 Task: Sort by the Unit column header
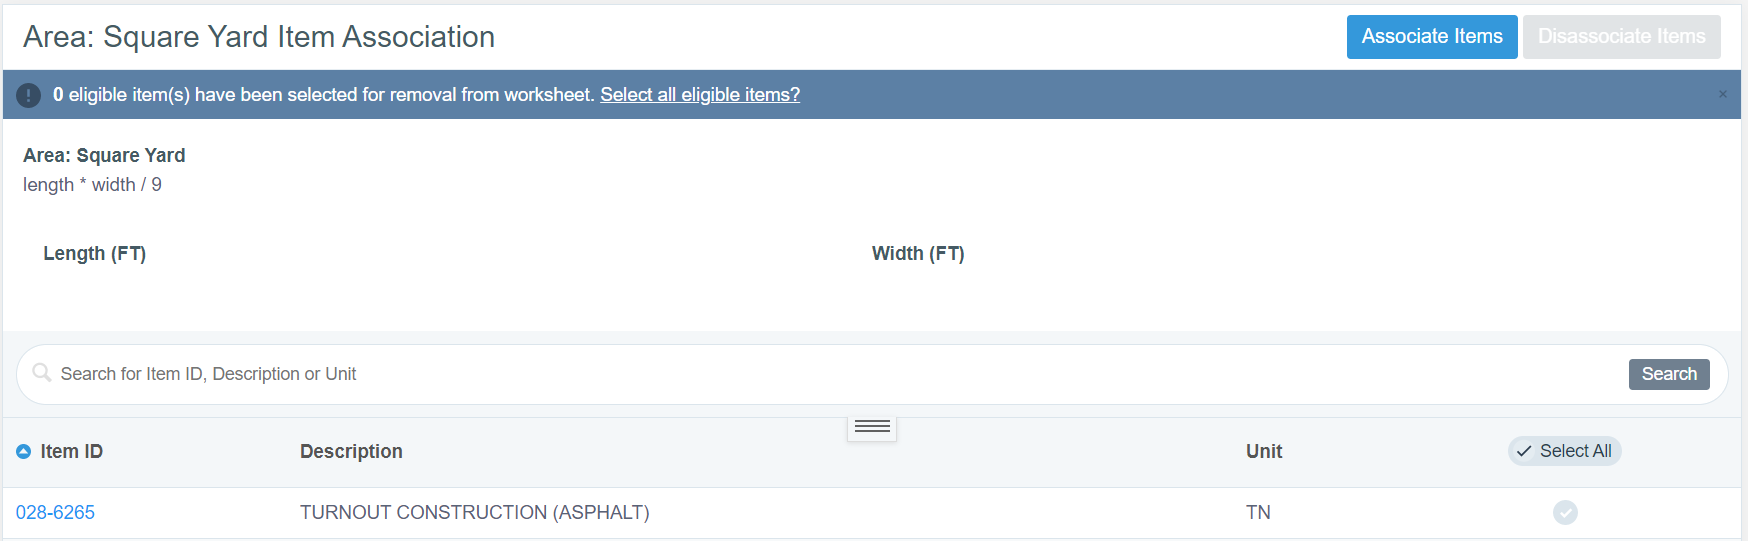(1263, 452)
